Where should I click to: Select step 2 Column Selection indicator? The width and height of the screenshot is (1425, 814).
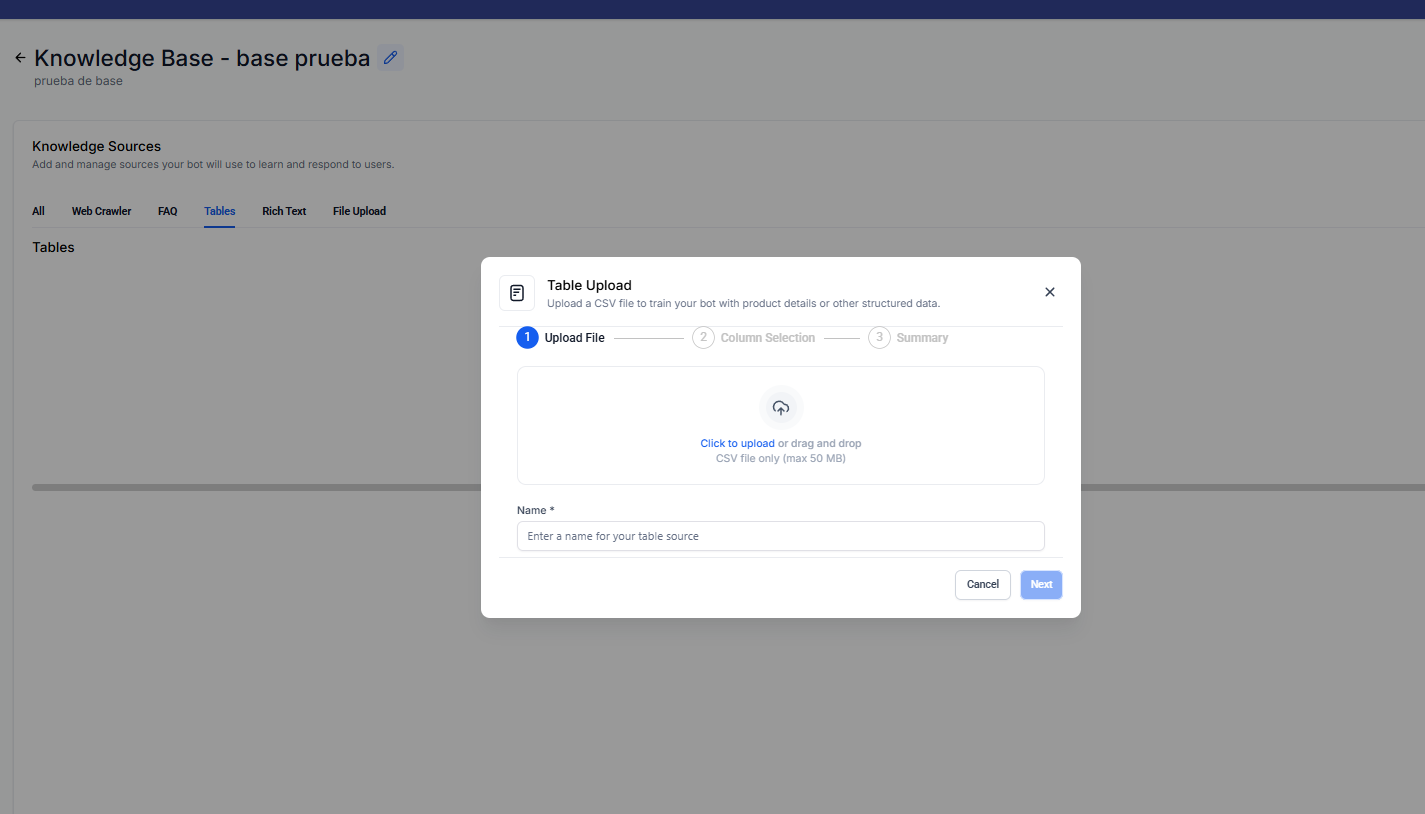[x=703, y=338]
